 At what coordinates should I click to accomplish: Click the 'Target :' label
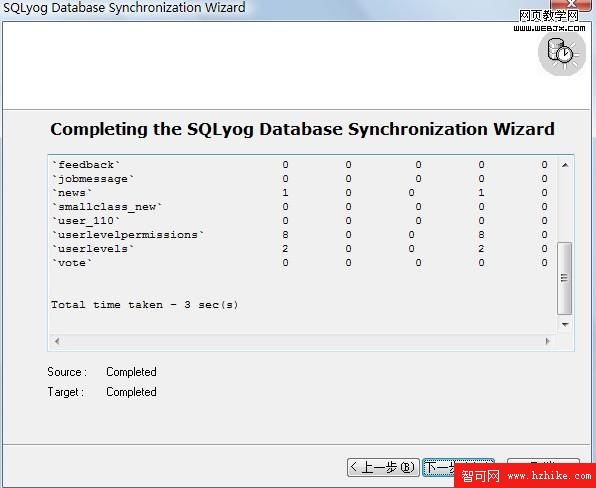pos(65,392)
